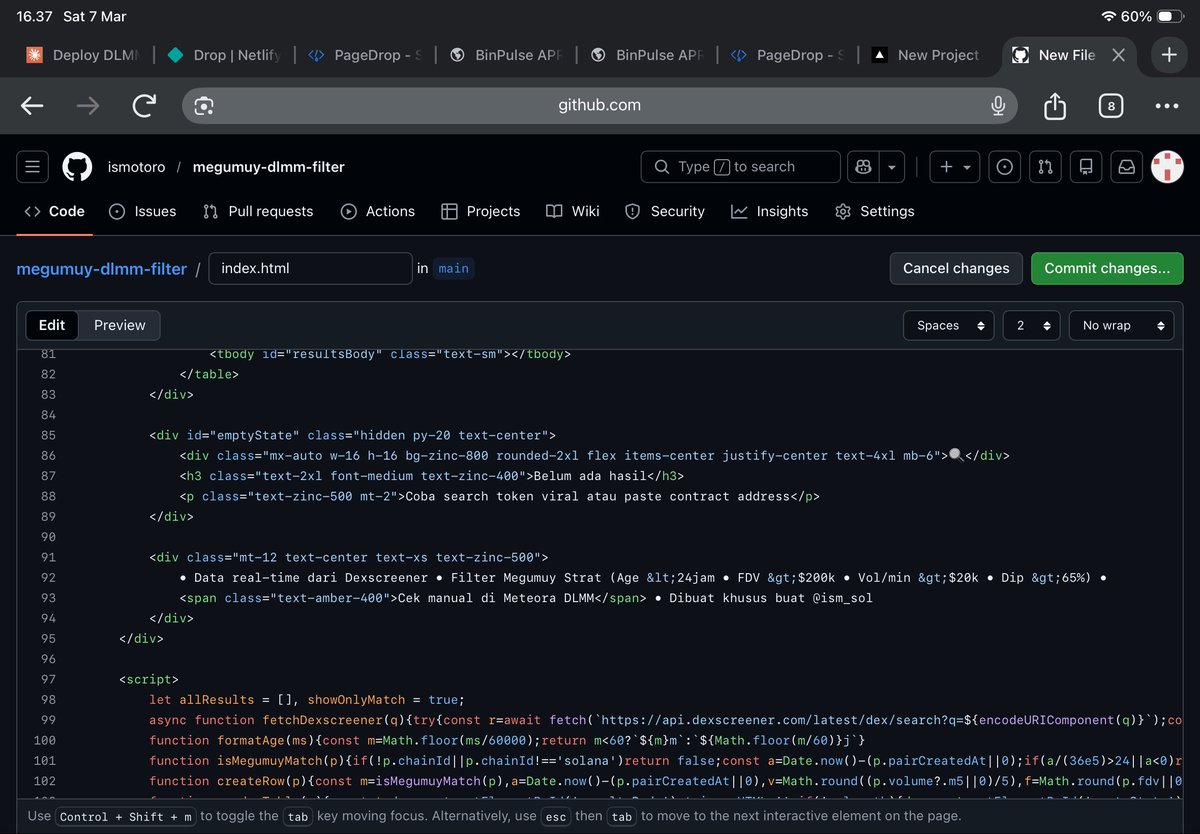The image size is (1200, 834).
Task: Click megumuy-dlmm-filter breadcrumb link
Action: pos(101,268)
